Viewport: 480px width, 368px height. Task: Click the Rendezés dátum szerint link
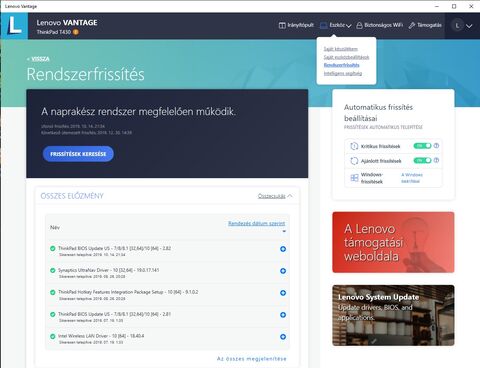point(257,223)
